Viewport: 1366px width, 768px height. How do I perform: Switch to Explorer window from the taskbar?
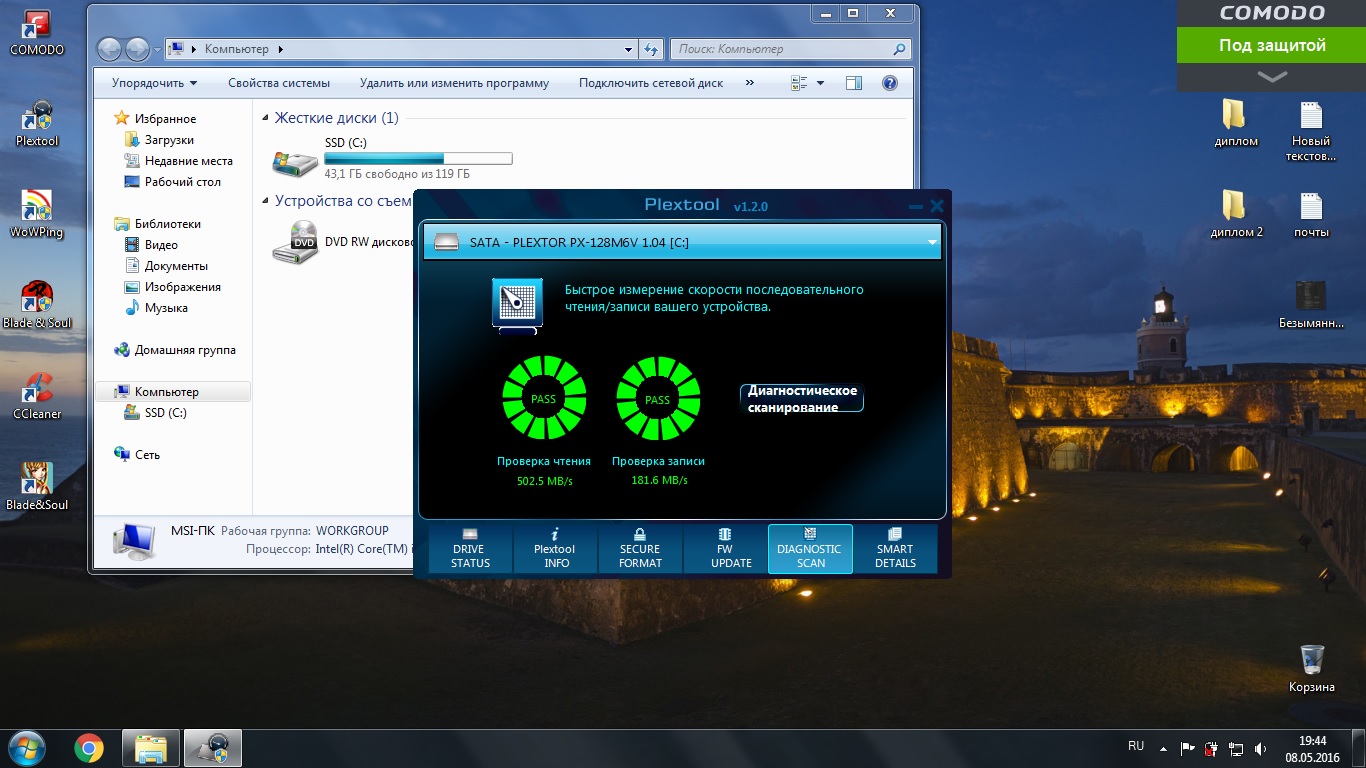pyautogui.click(x=152, y=748)
